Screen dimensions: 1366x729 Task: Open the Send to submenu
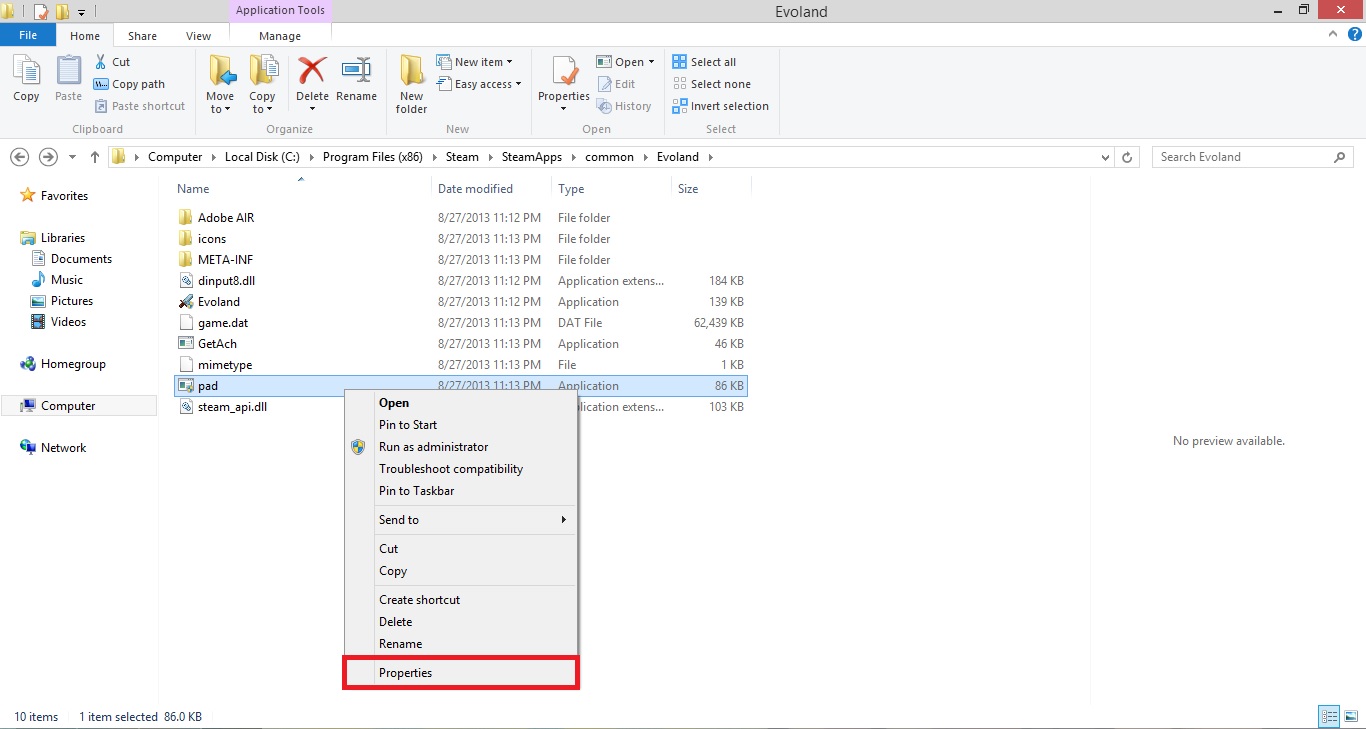(x=461, y=520)
